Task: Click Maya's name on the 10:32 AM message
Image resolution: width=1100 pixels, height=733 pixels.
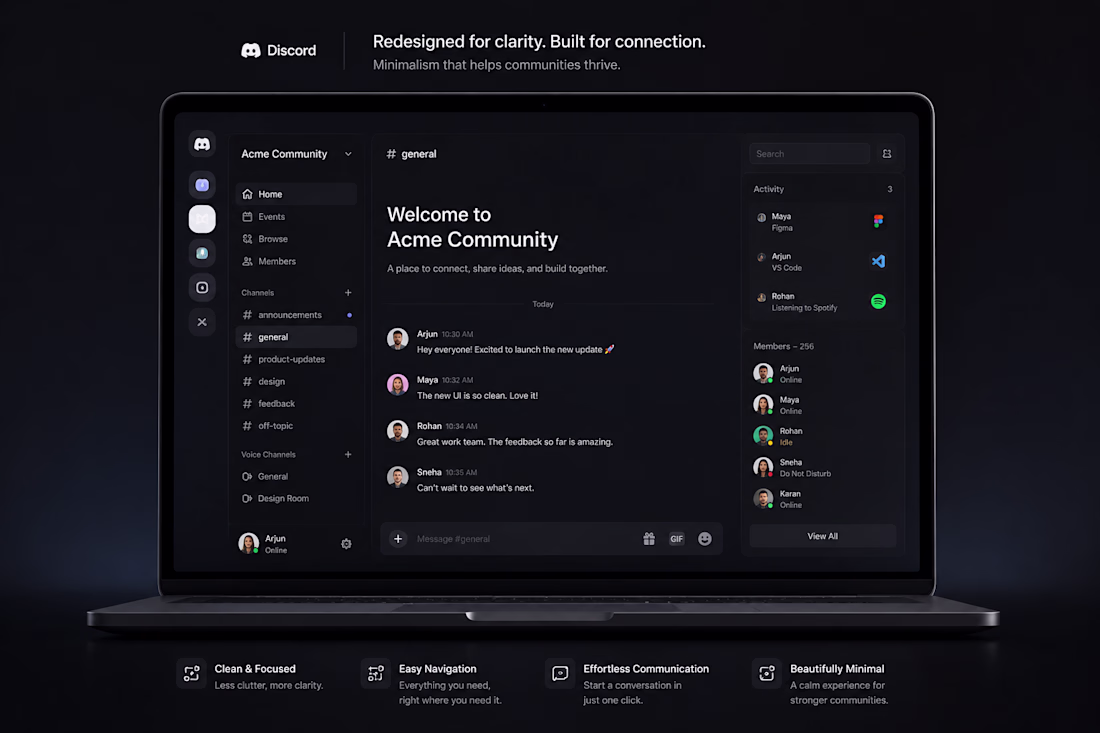Action: [427, 379]
